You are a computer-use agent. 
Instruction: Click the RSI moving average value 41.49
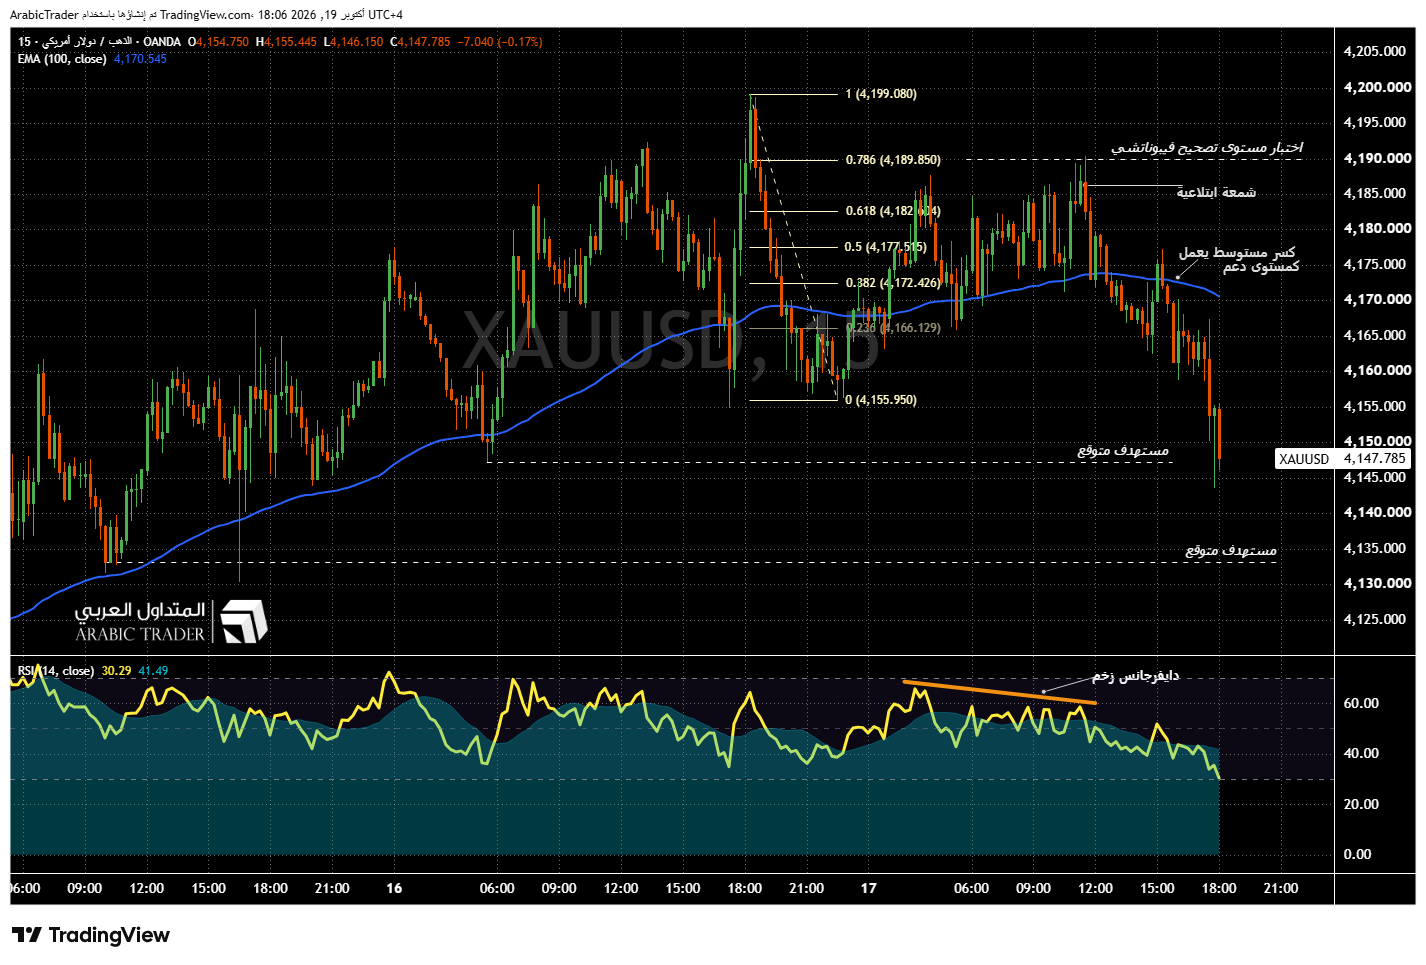(153, 671)
